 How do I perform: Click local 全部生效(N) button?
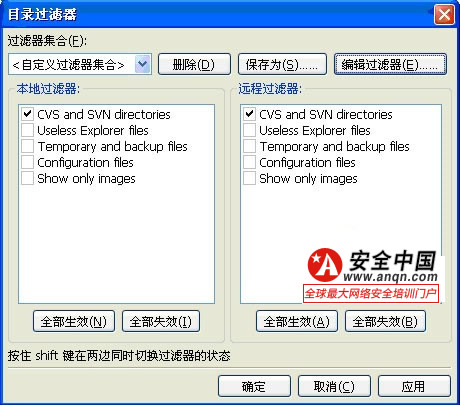point(74,321)
